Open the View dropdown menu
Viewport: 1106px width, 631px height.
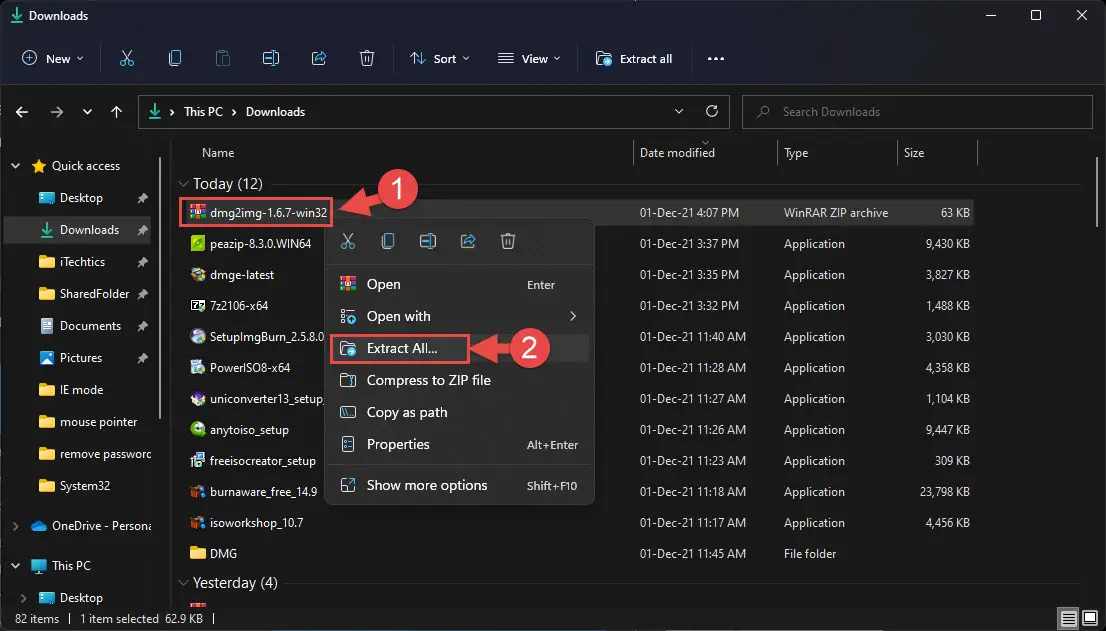[529, 59]
